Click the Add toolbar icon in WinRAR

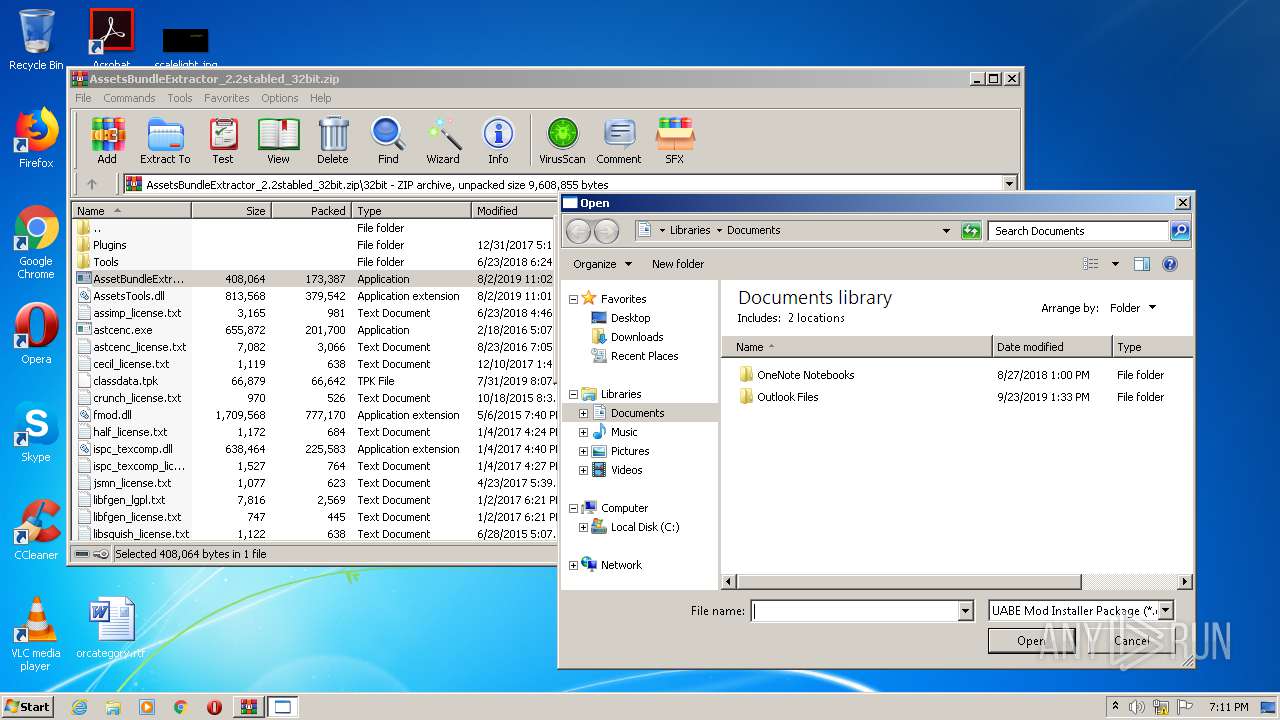click(107, 140)
